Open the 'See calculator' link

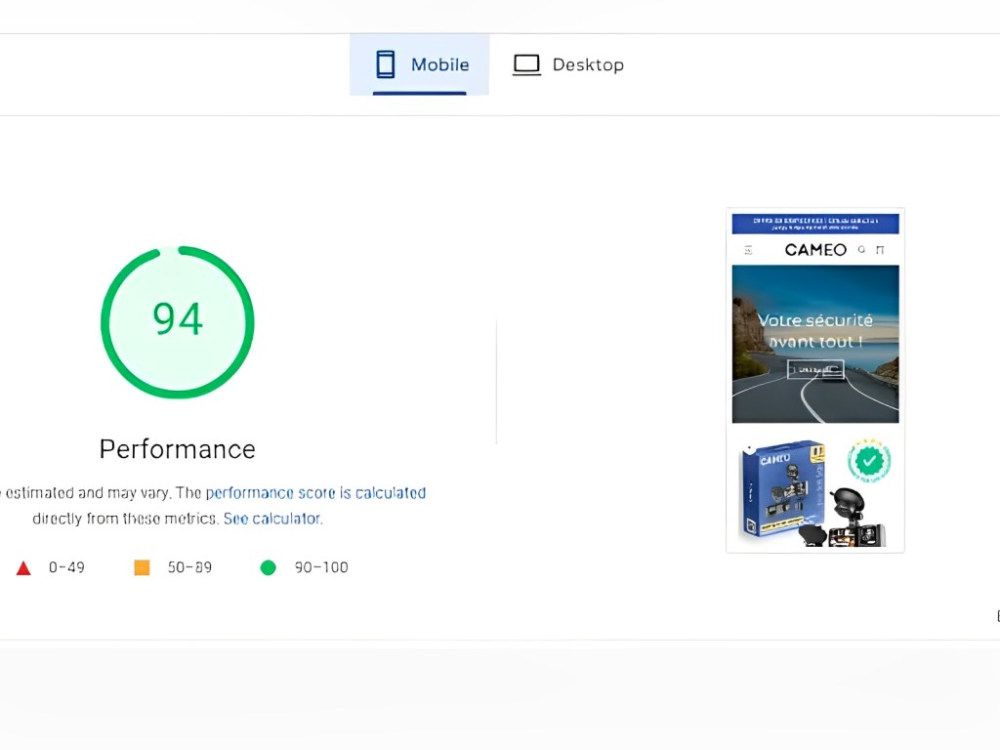pos(272,518)
